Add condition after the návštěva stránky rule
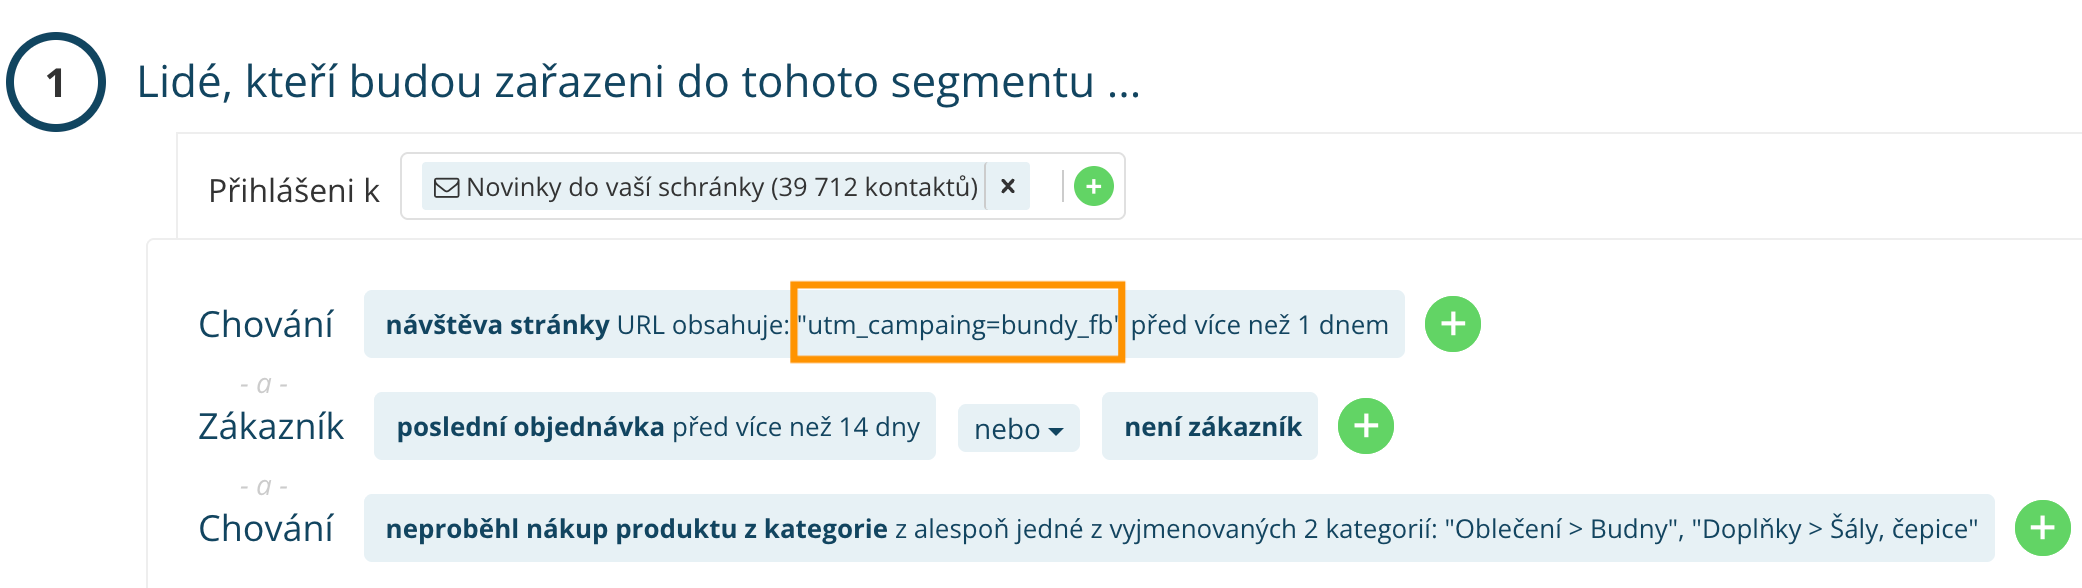 click(1452, 324)
